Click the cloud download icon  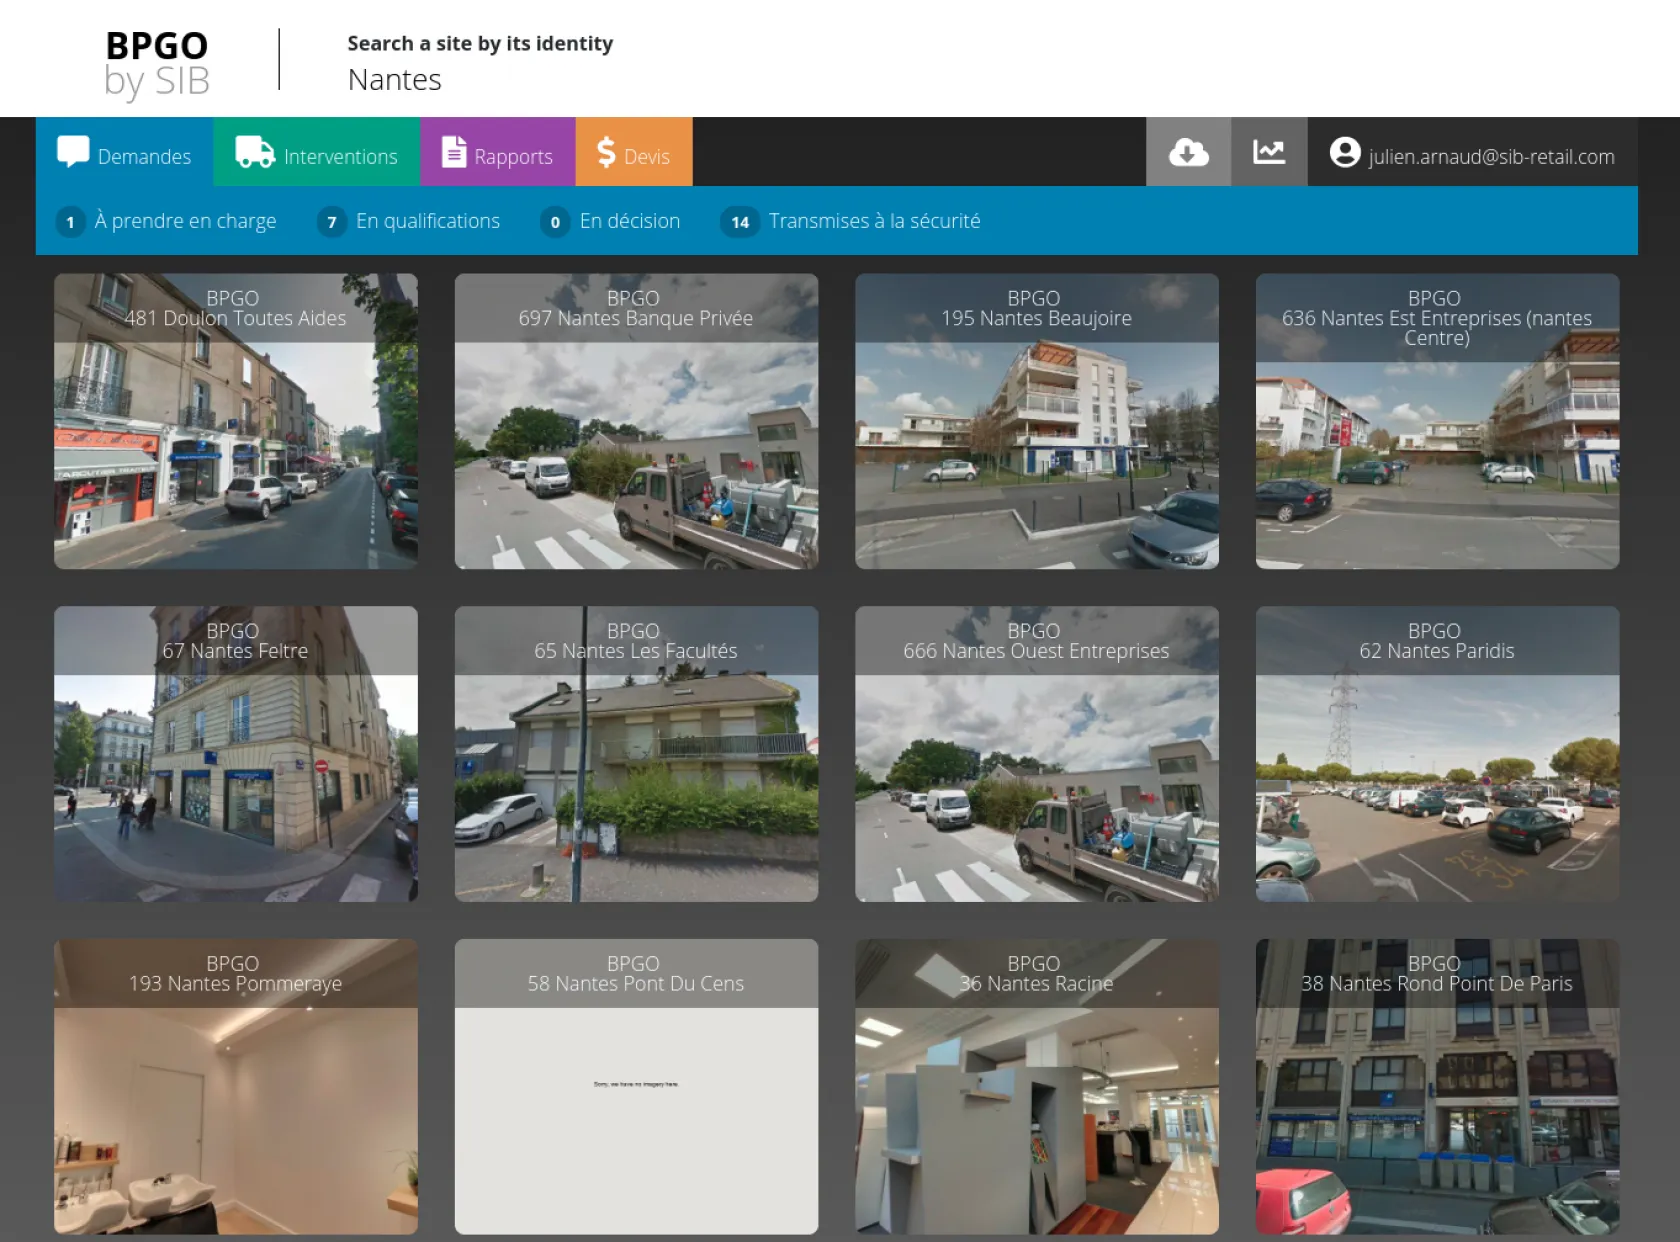pyautogui.click(x=1188, y=152)
